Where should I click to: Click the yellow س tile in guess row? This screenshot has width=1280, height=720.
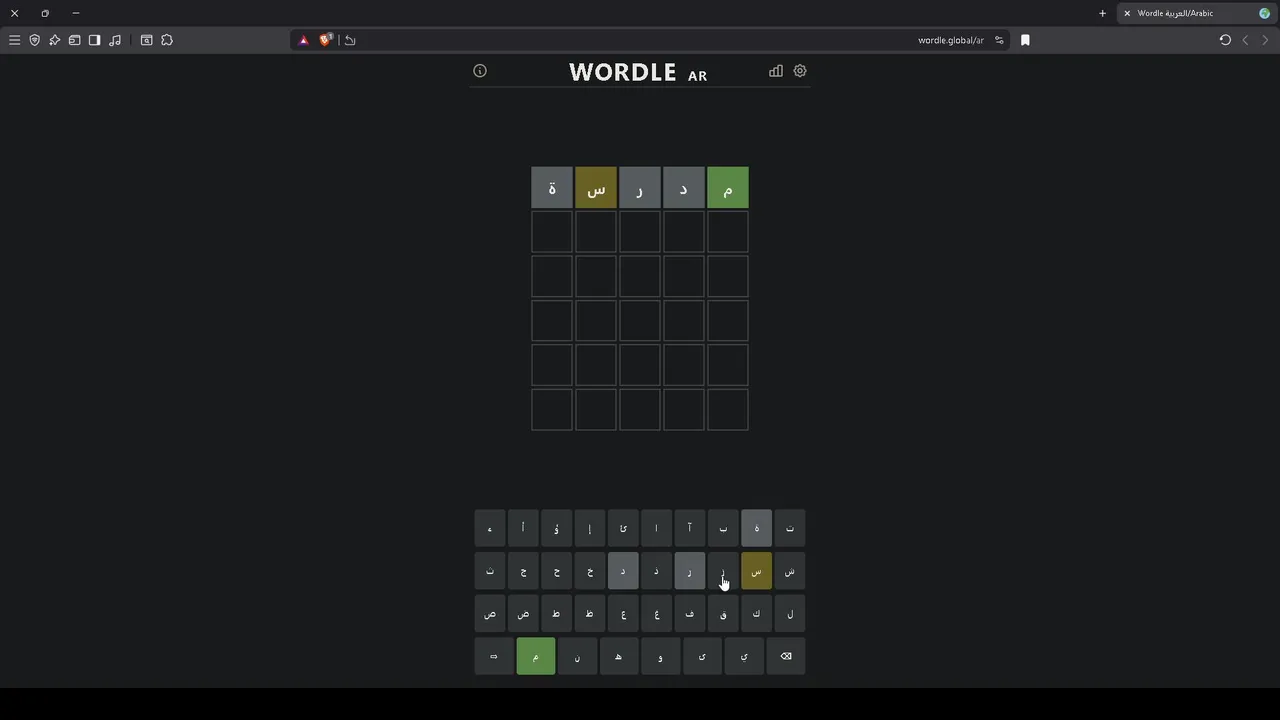coord(596,188)
